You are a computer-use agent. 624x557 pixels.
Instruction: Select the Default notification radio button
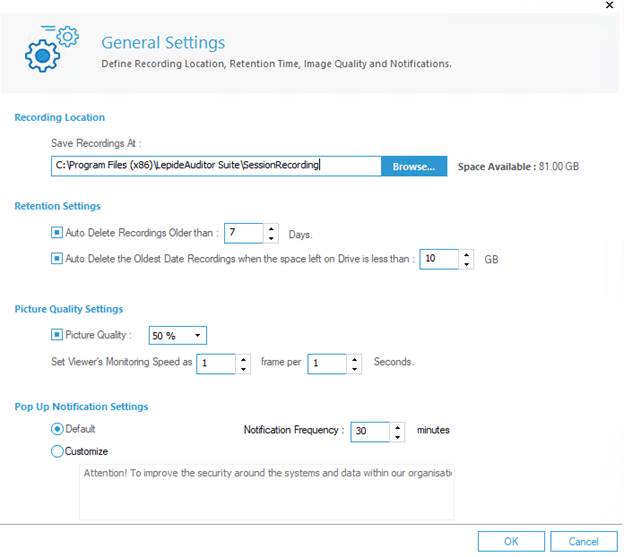[x=57, y=429]
